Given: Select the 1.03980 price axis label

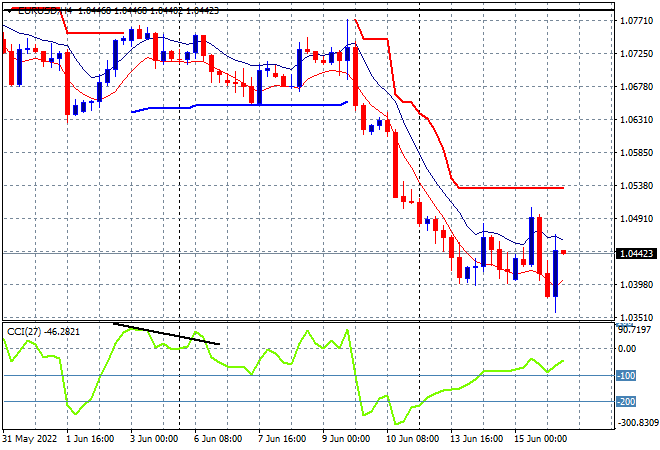Looking at the screenshot, I should [637, 285].
